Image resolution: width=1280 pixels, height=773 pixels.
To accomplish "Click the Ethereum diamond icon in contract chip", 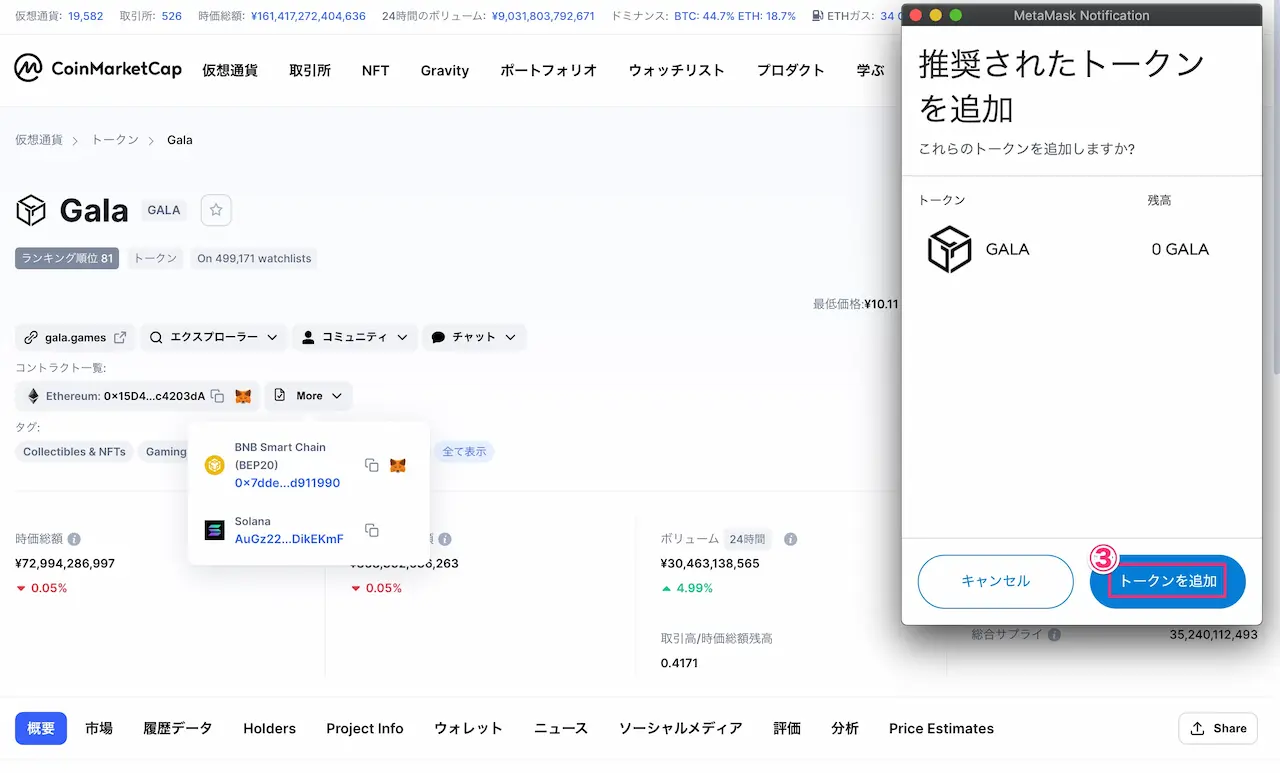I will coord(33,396).
